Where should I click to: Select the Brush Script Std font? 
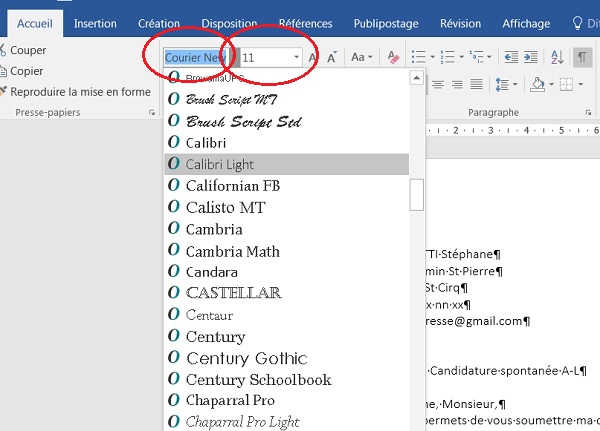(x=287, y=121)
